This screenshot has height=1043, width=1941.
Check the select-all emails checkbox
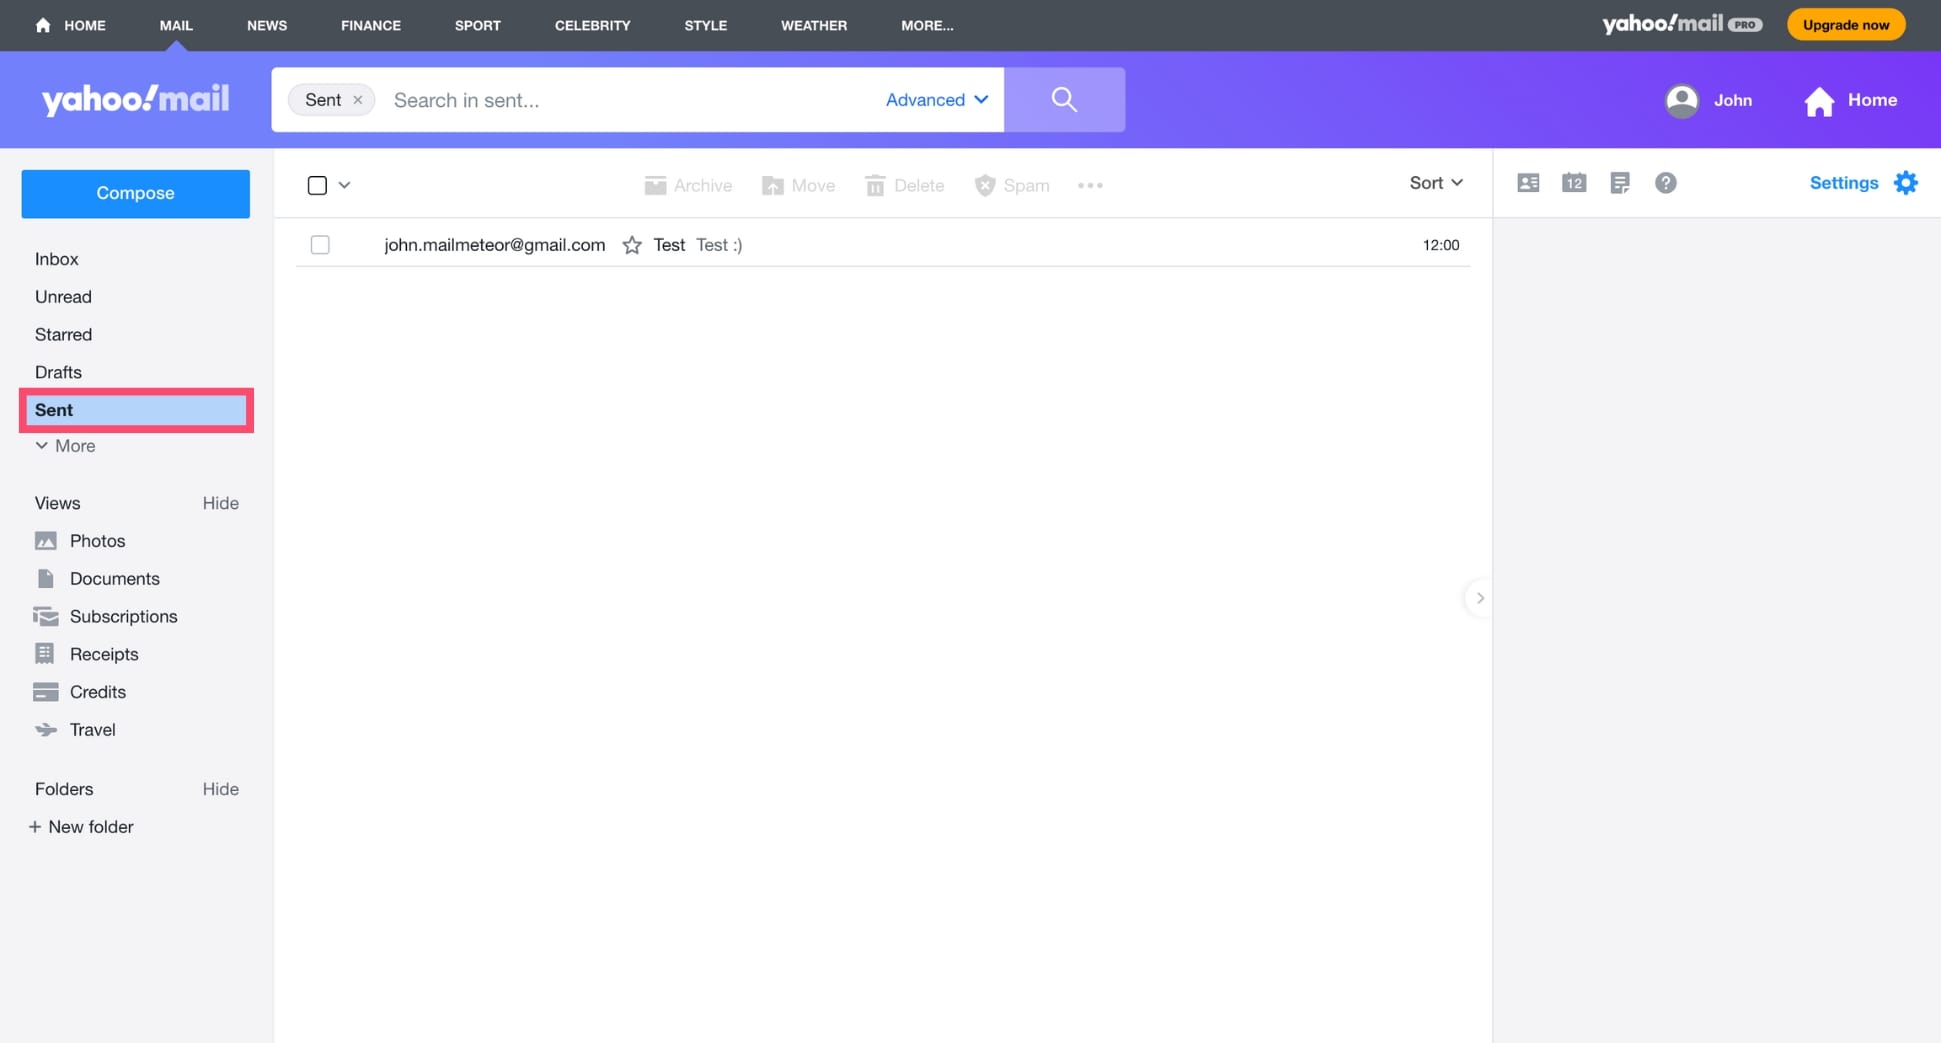317,185
